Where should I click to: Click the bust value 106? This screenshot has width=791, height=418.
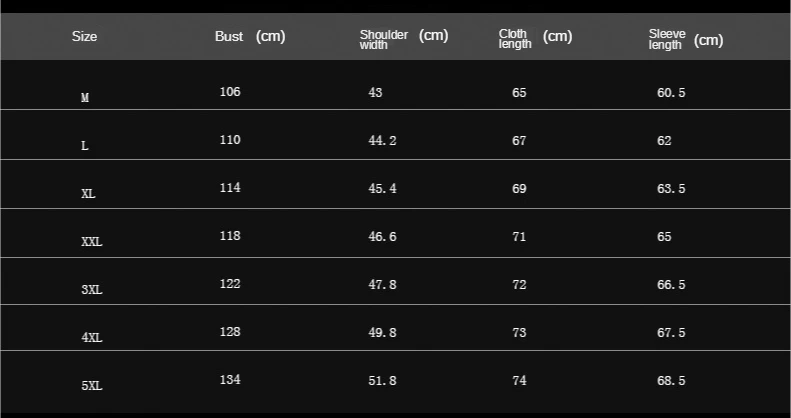[x=230, y=92]
